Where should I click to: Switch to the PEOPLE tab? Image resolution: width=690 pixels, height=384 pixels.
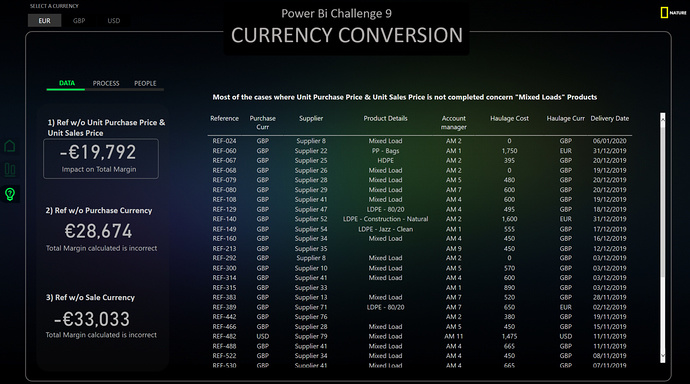pyautogui.click(x=145, y=83)
